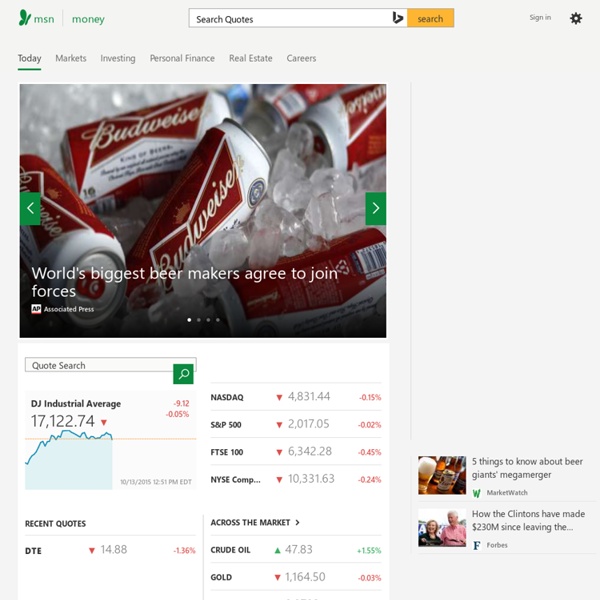The image size is (600, 600).
Task: Click the Sign in link
Action: [x=540, y=17]
